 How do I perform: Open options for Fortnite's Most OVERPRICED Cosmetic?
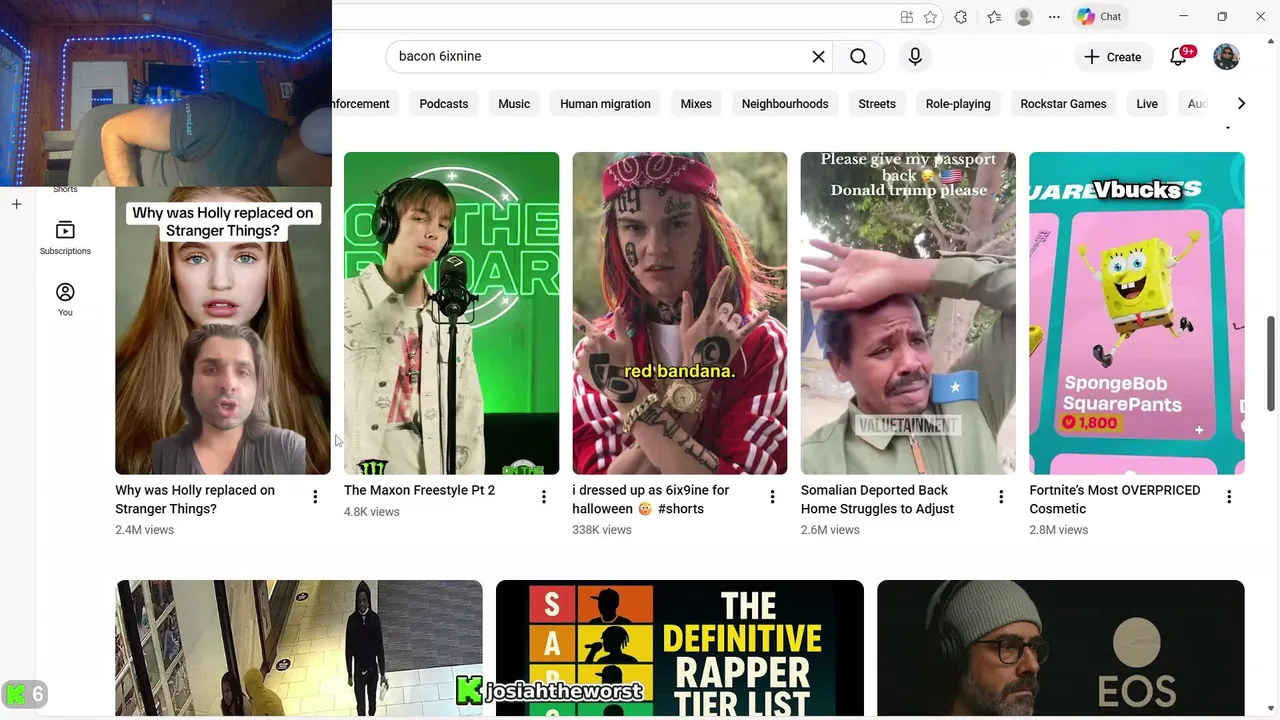point(1229,497)
